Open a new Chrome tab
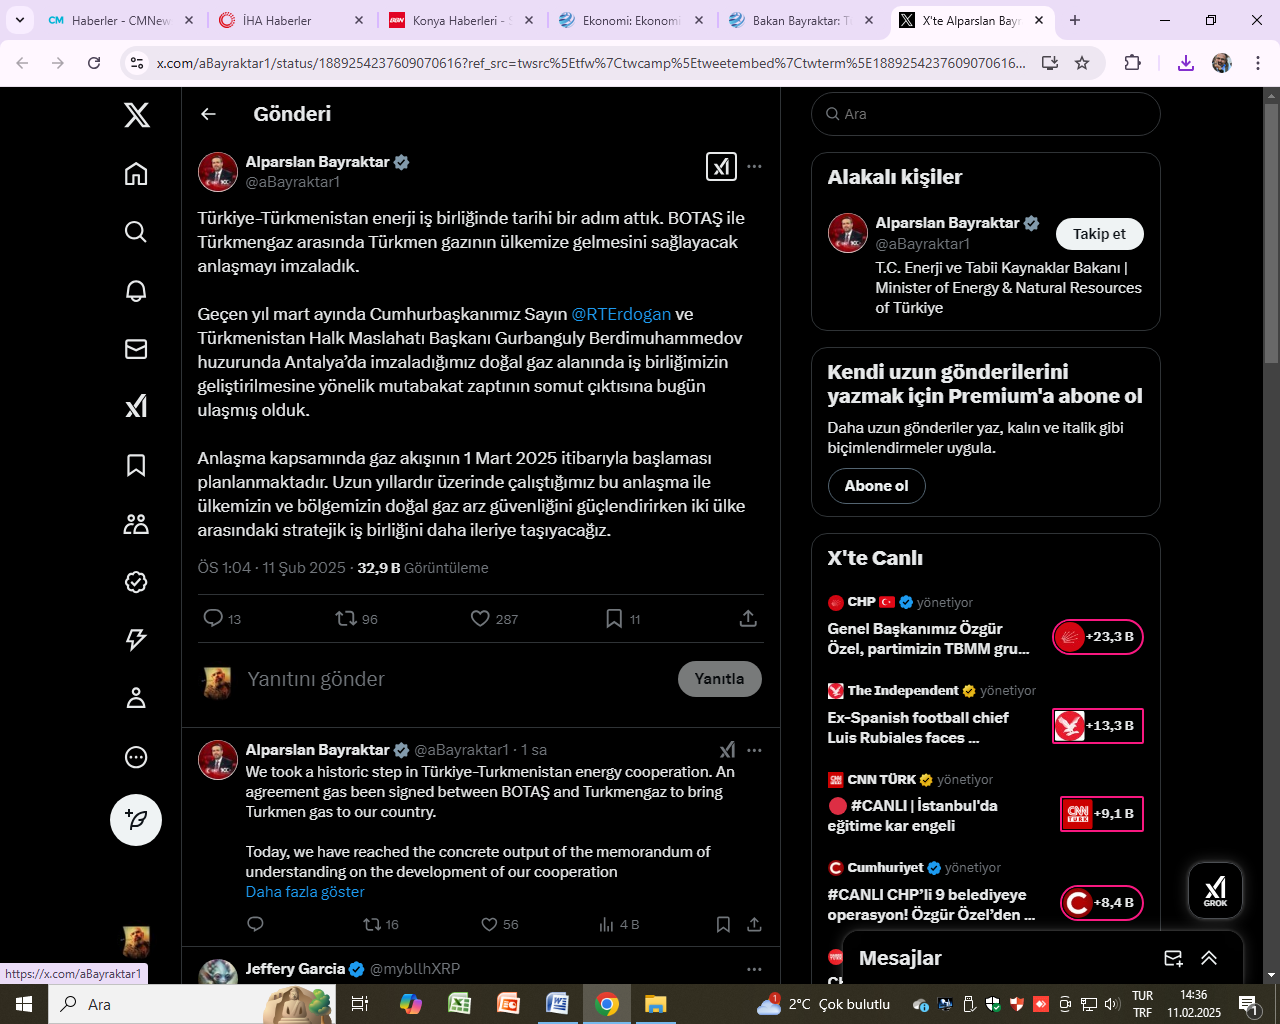1280x1024 pixels. pos(1075,20)
